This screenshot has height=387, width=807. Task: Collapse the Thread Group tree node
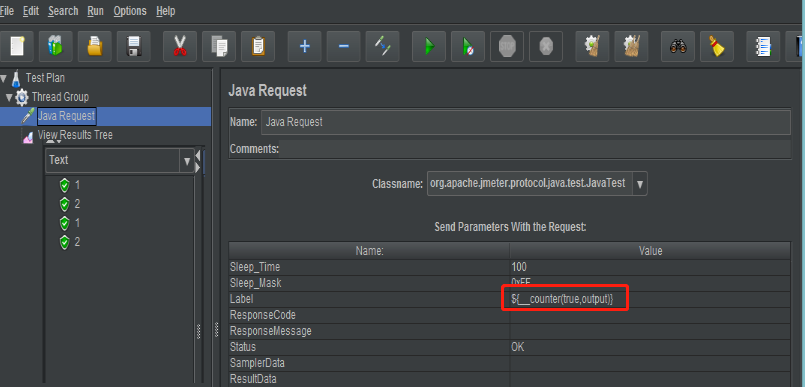tap(9, 97)
